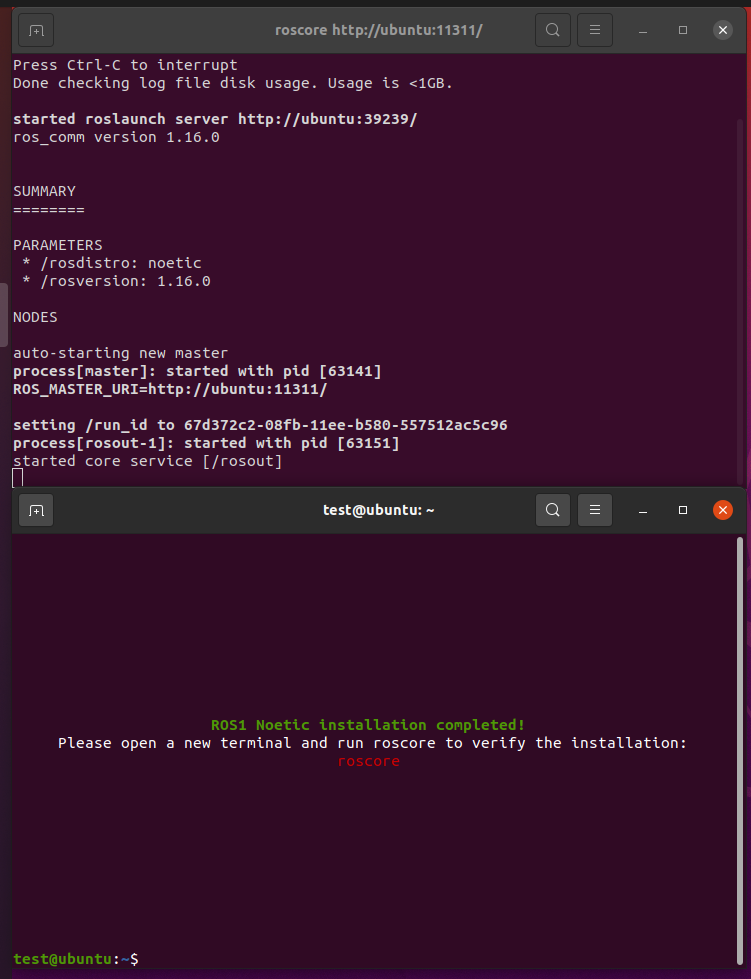Open hamburger menu in test@ubuntu terminal

tap(595, 510)
